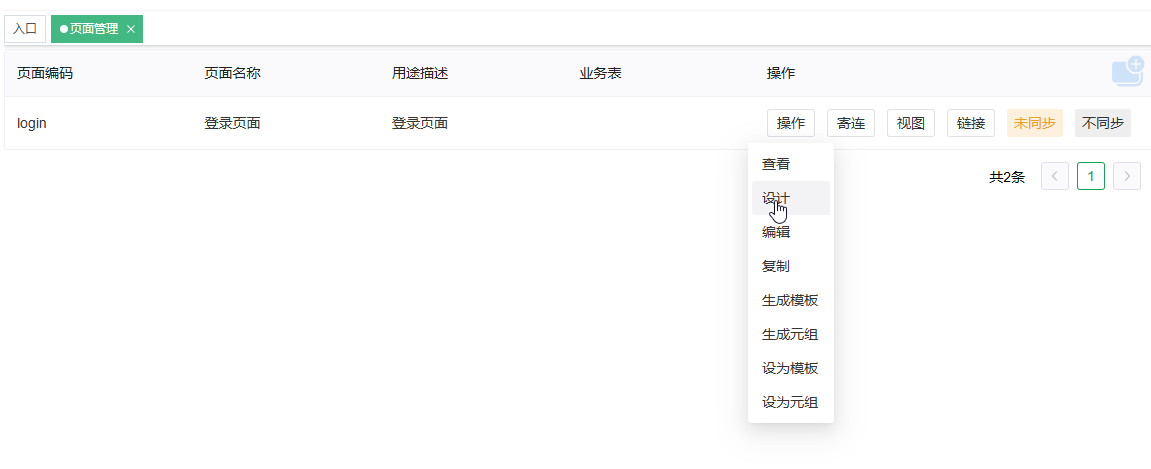This screenshot has width=1151, height=469.
Task: Click the 共2条 total count text
Action: tap(1007, 177)
